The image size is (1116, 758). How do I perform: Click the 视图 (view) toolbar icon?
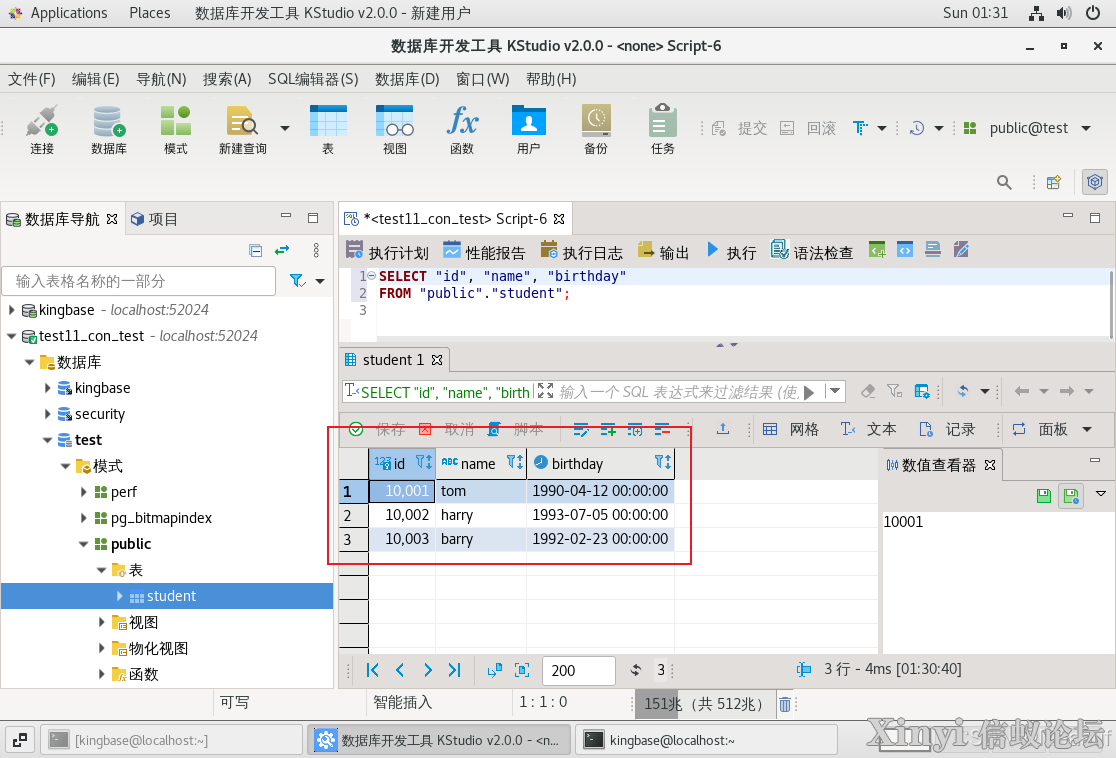click(395, 129)
